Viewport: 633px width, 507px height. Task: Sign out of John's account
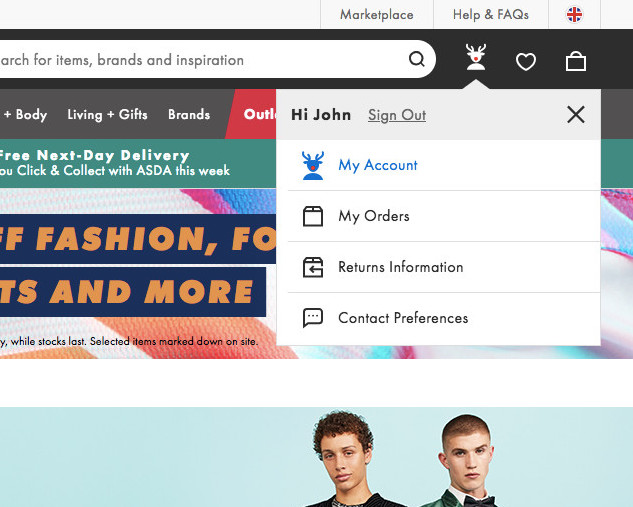pos(397,115)
